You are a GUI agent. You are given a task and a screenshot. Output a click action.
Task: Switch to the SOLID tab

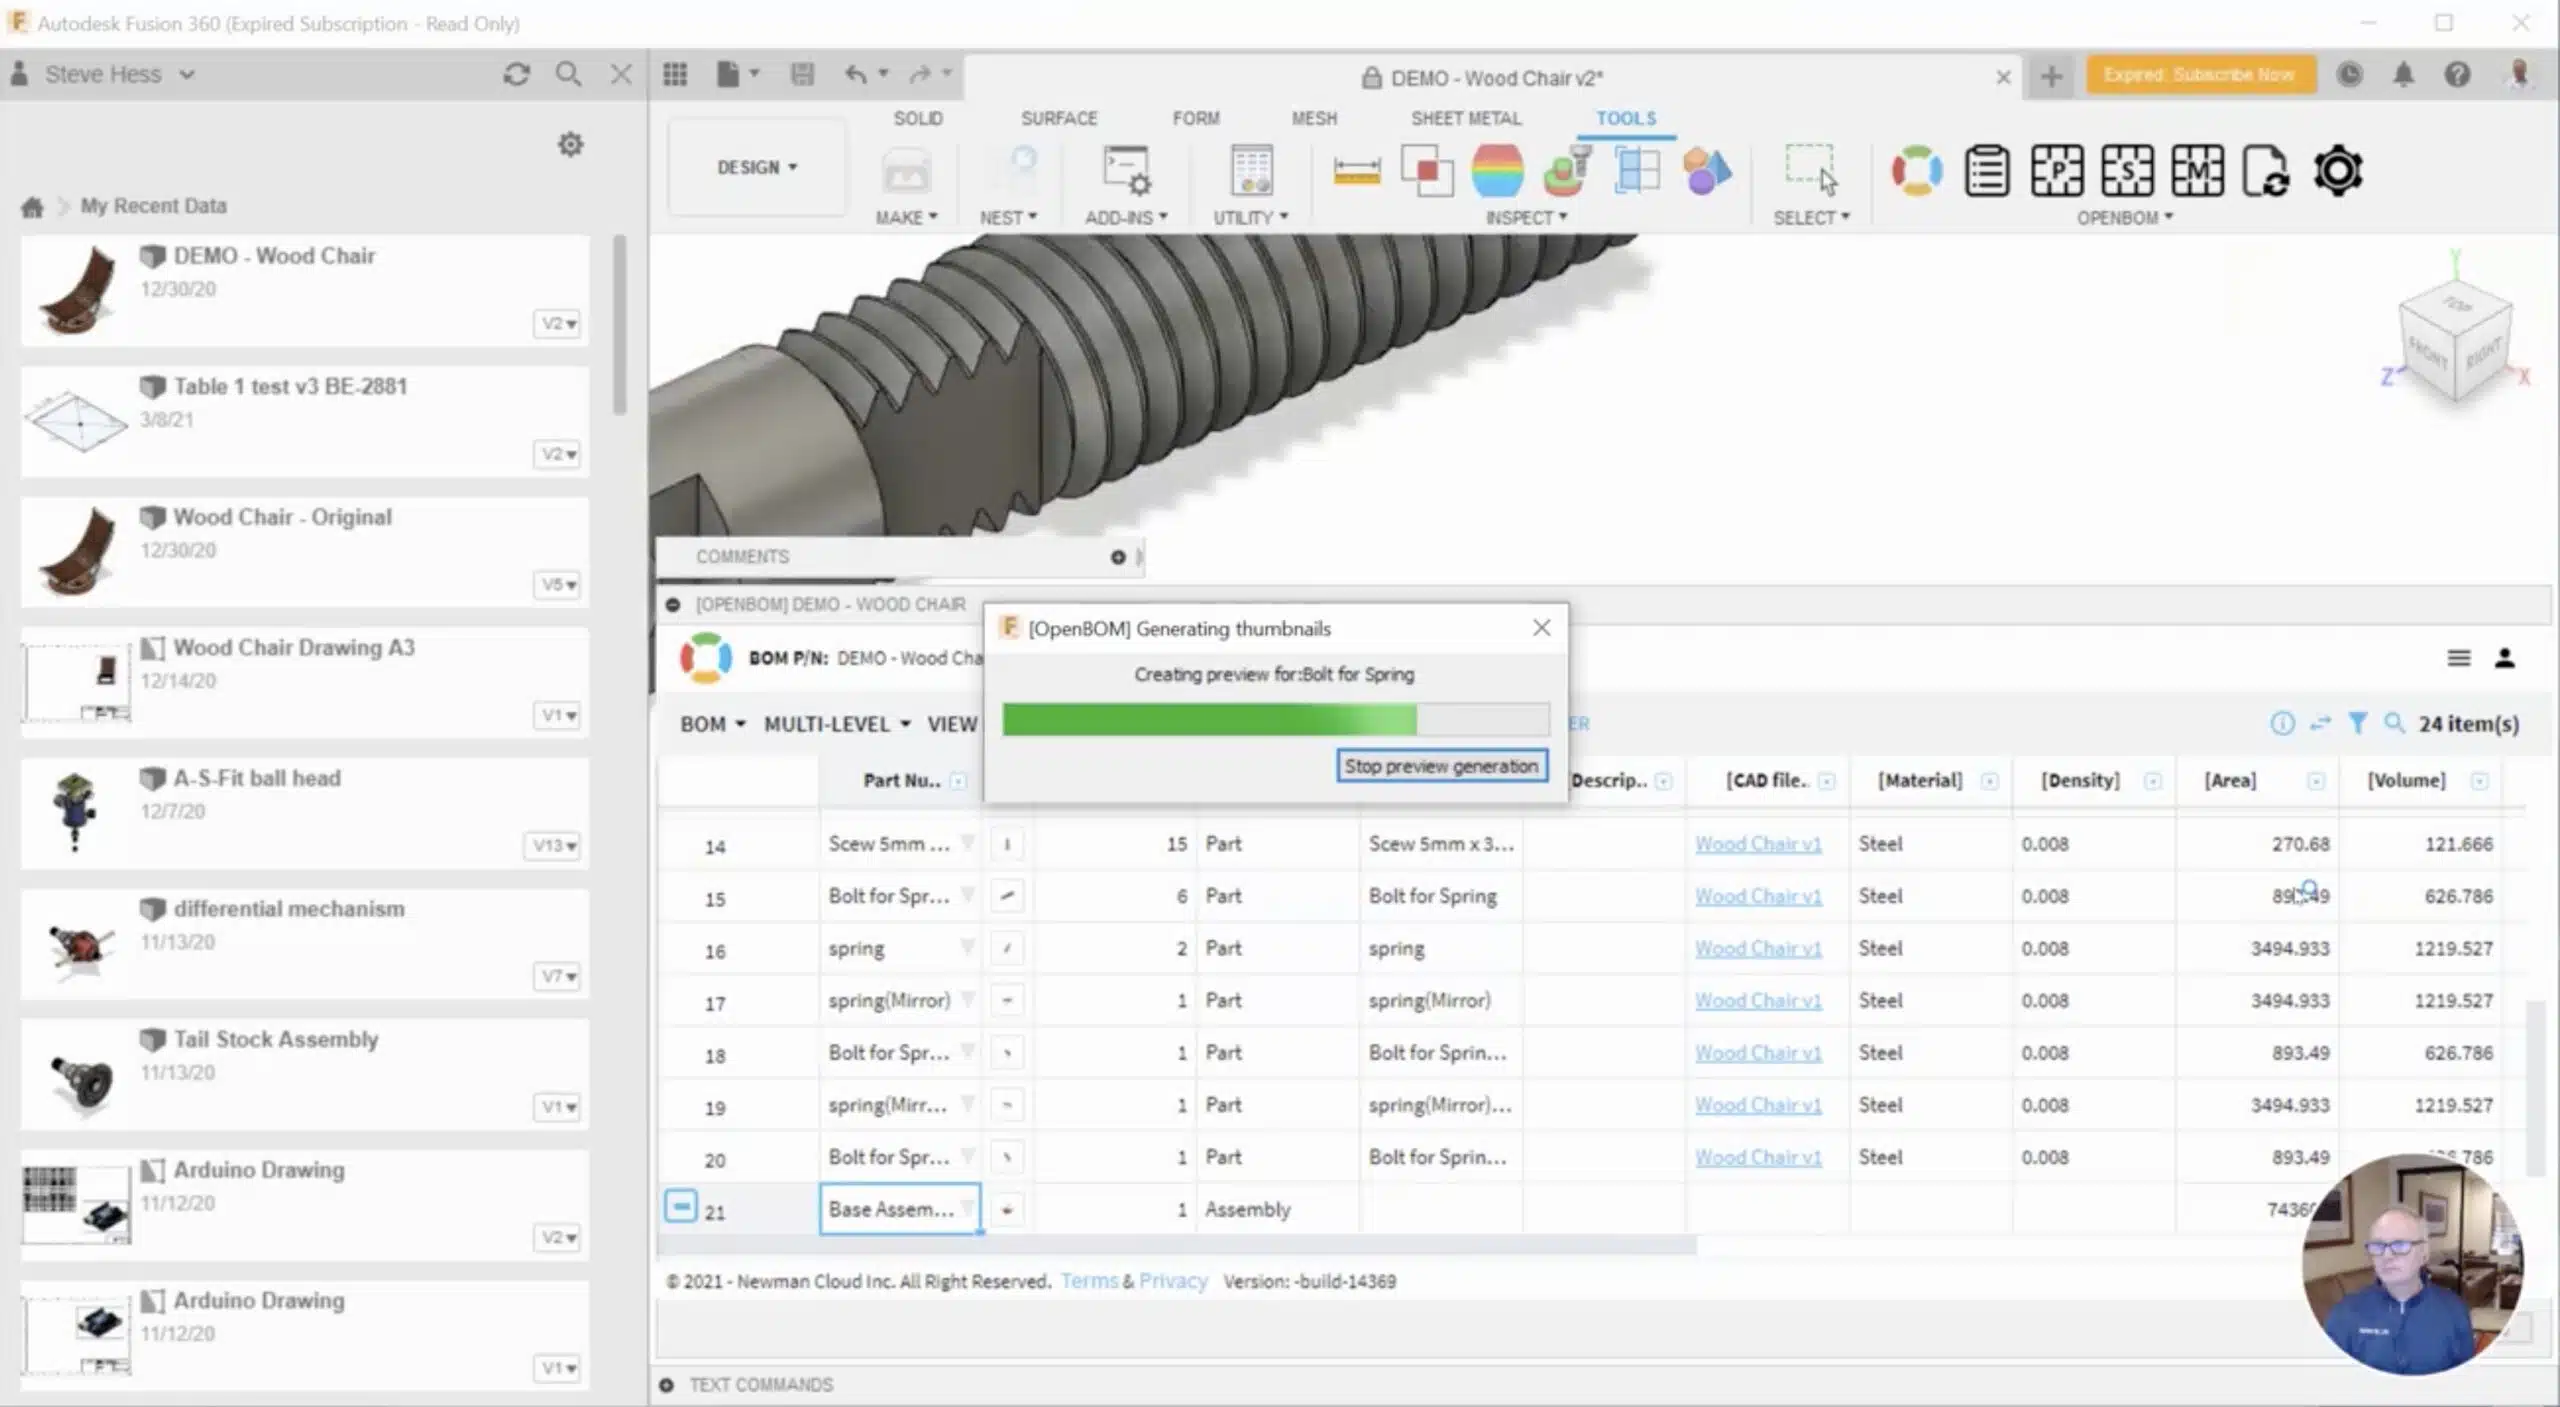pos(918,118)
